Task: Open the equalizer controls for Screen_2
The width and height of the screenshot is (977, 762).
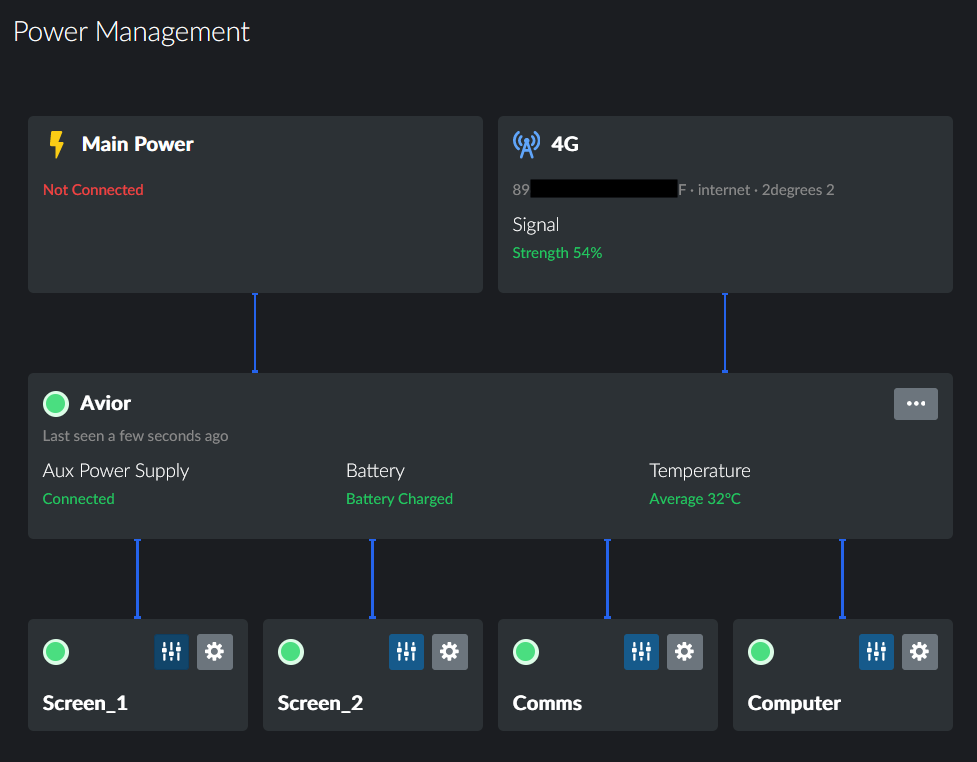Action: click(406, 651)
